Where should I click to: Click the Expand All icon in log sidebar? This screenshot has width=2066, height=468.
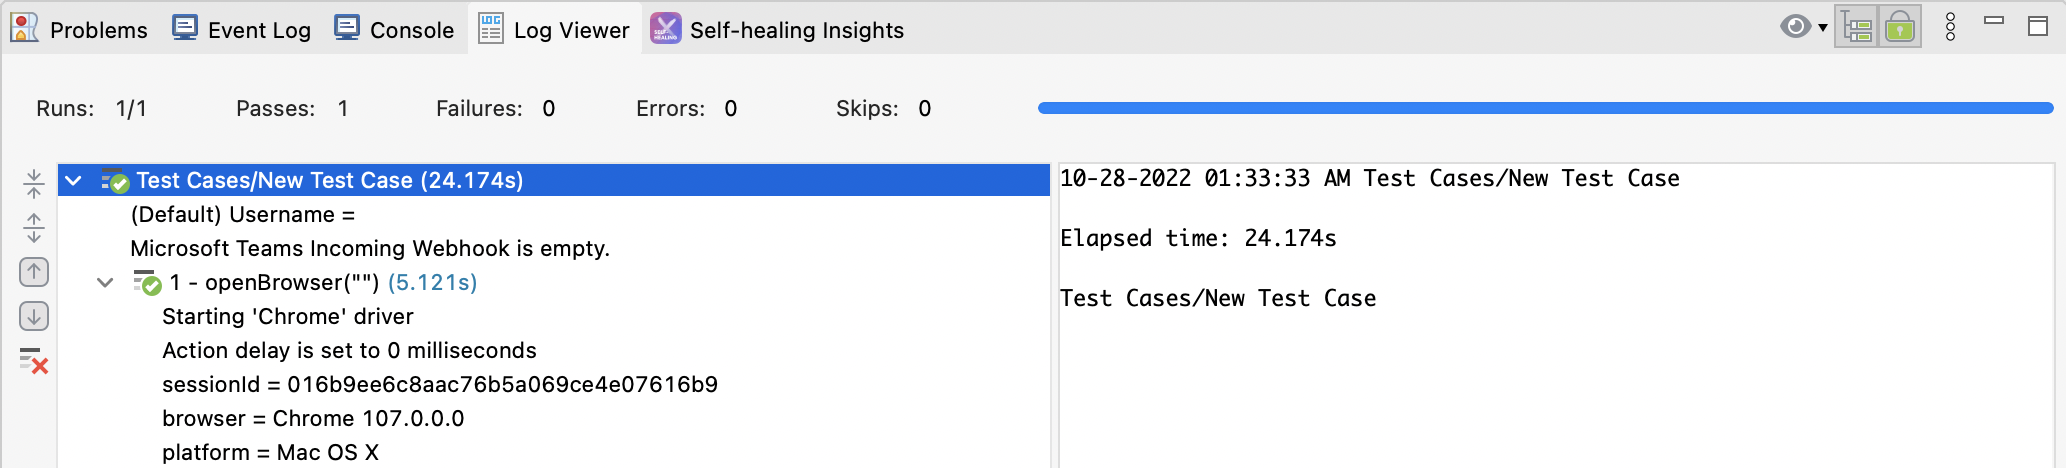pos(34,228)
